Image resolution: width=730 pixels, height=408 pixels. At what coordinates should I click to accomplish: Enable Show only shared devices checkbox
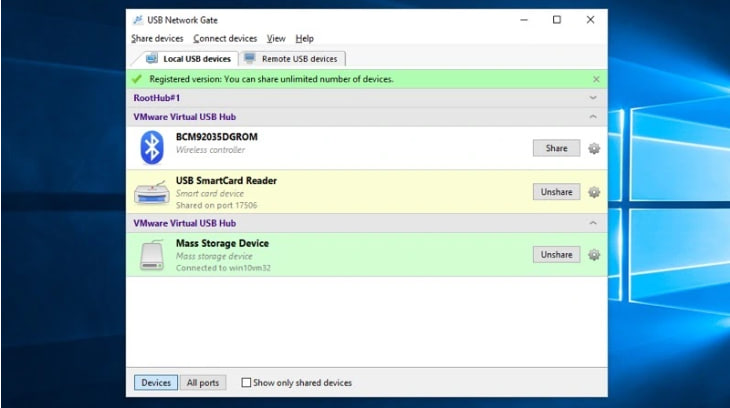click(246, 382)
